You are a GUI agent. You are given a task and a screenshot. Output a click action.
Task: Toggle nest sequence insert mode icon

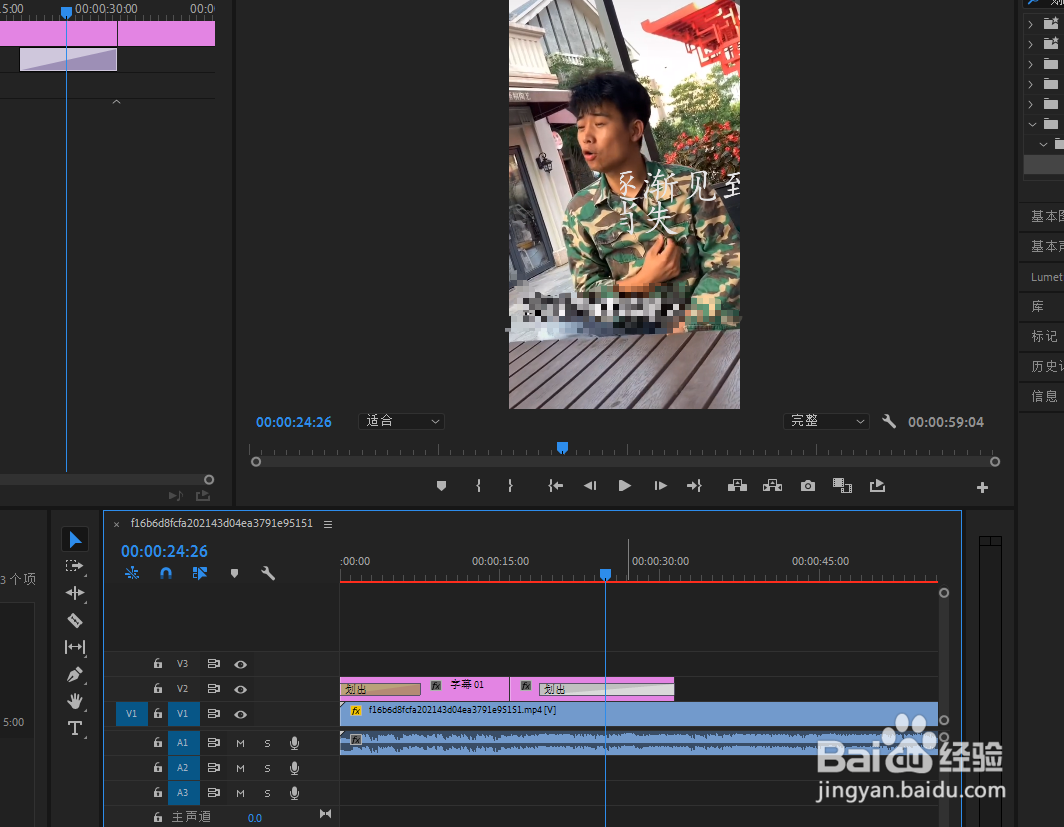(x=132, y=573)
